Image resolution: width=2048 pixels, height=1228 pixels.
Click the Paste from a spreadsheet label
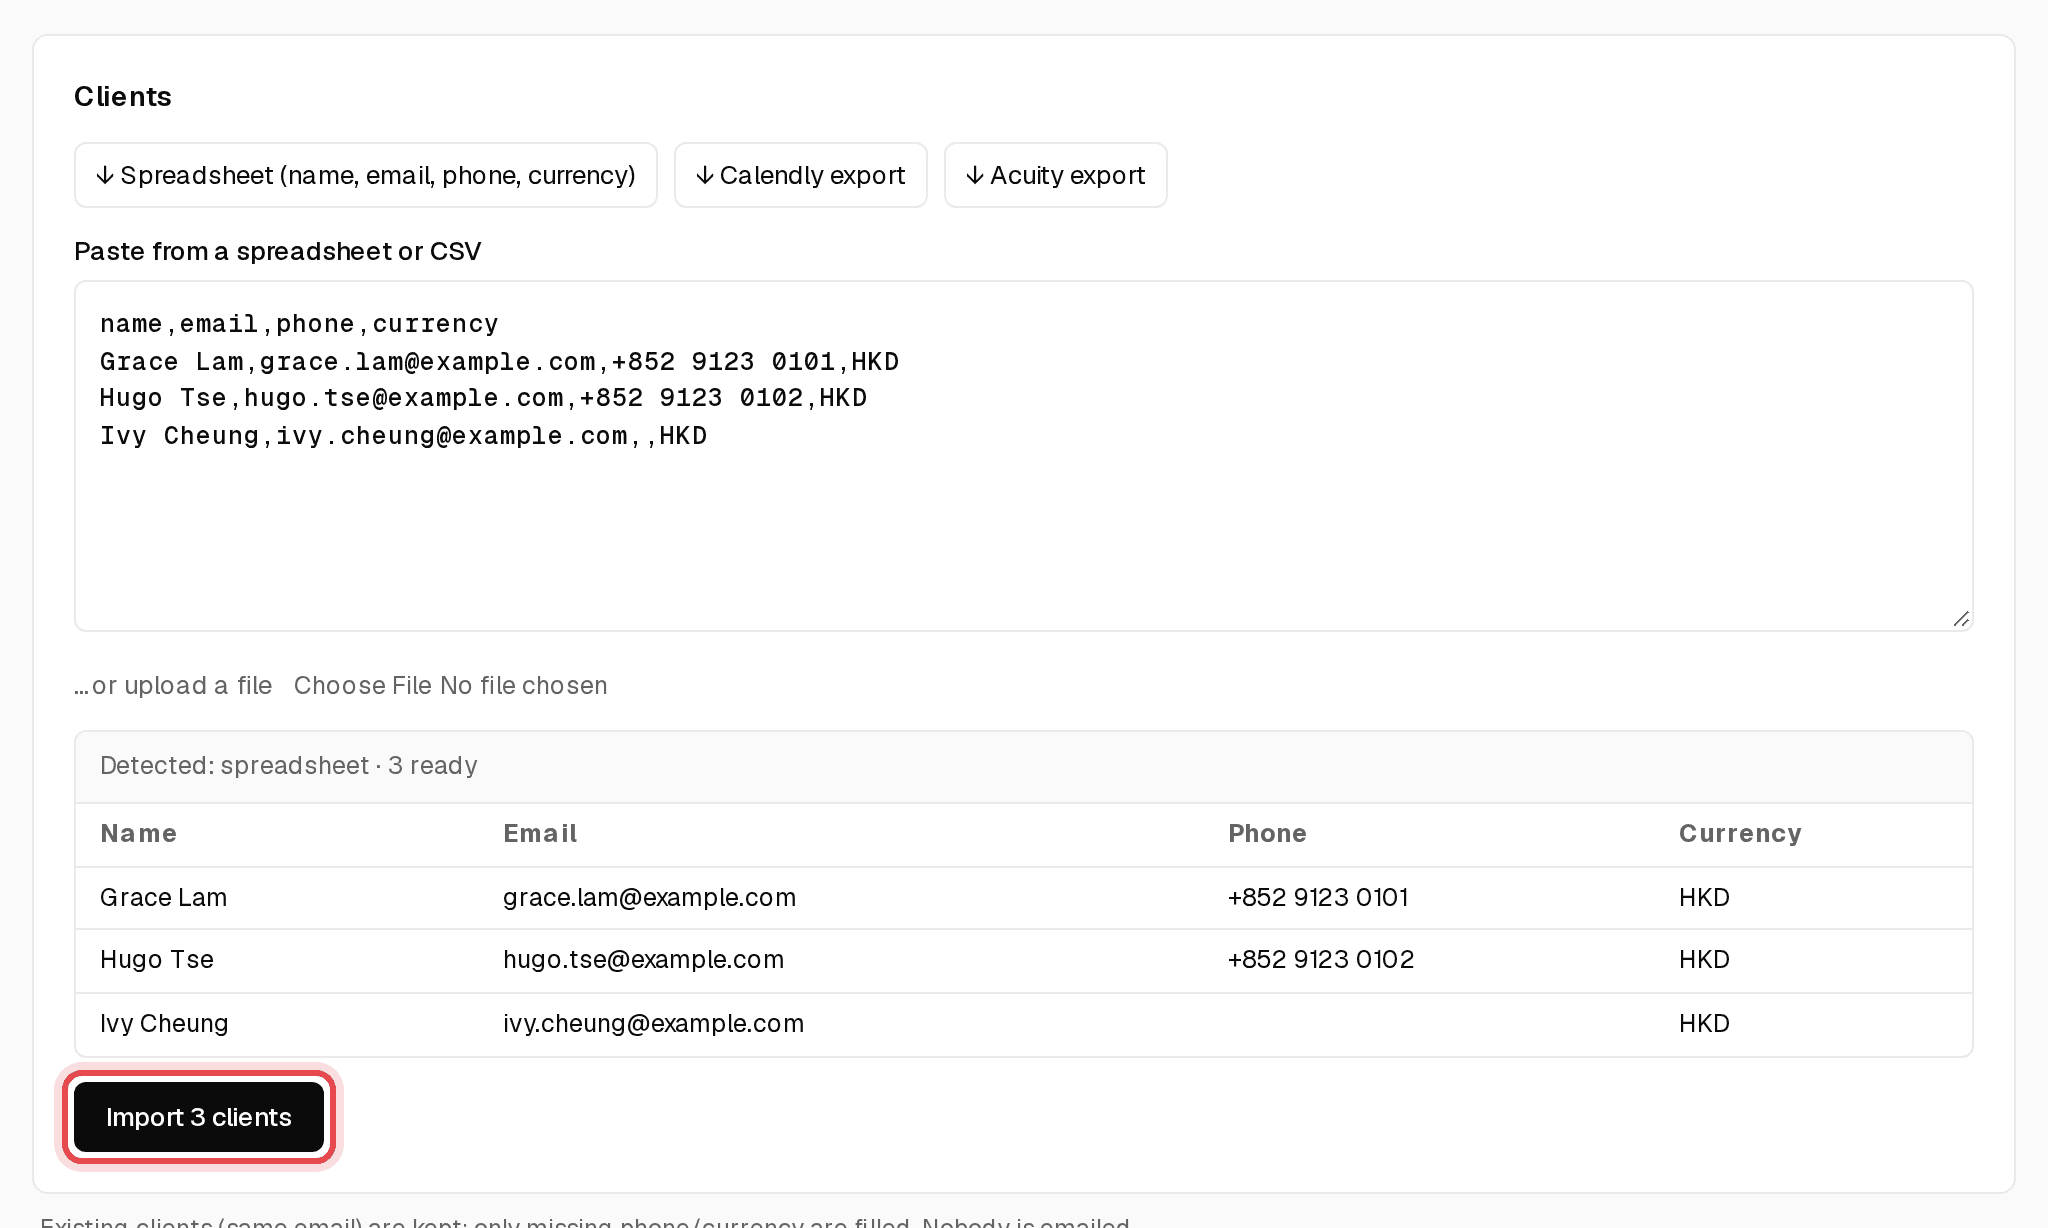278,252
